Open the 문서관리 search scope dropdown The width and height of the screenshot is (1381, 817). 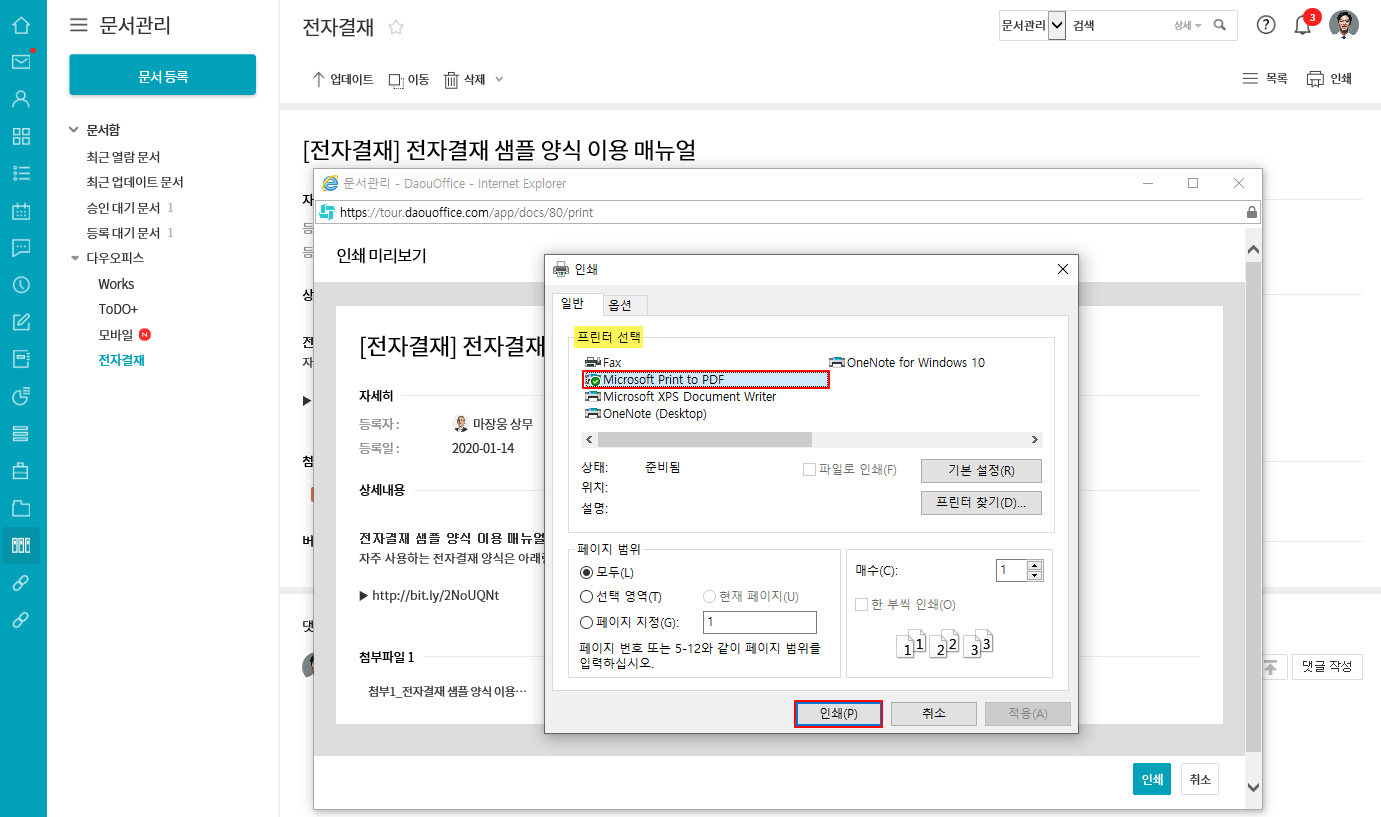pos(1057,26)
